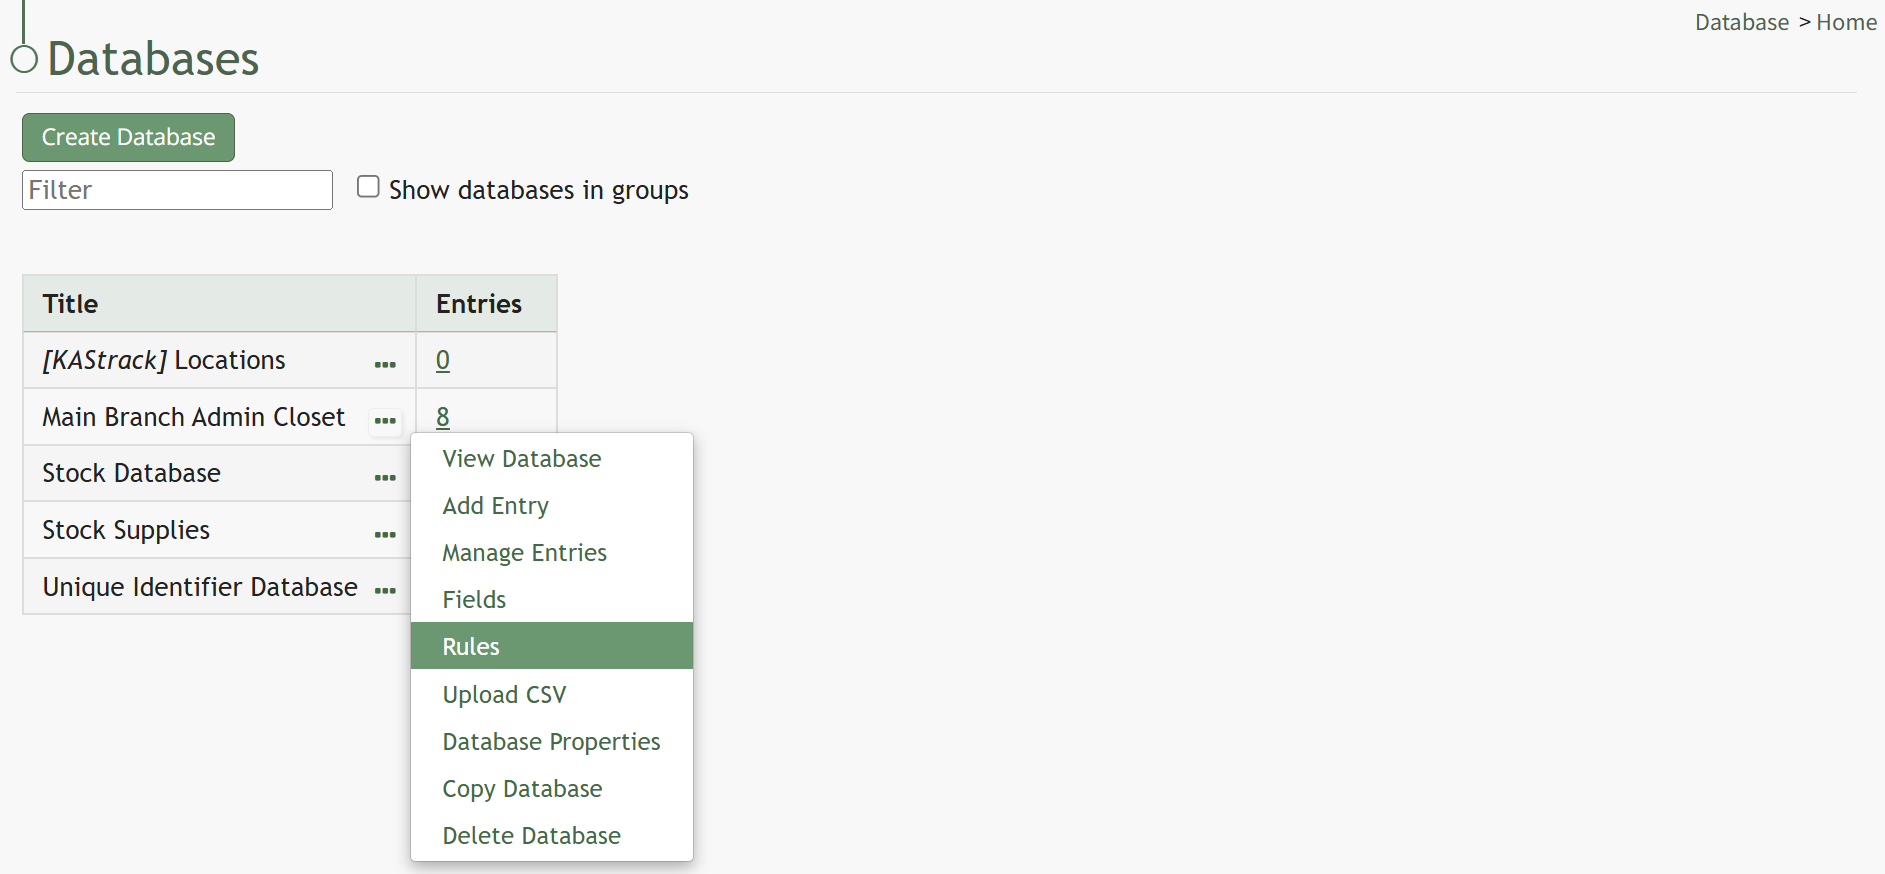Select the Main Branch Admin Closet title
Viewport: 1885px width, 874px height.
pyautogui.click(x=193, y=417)
